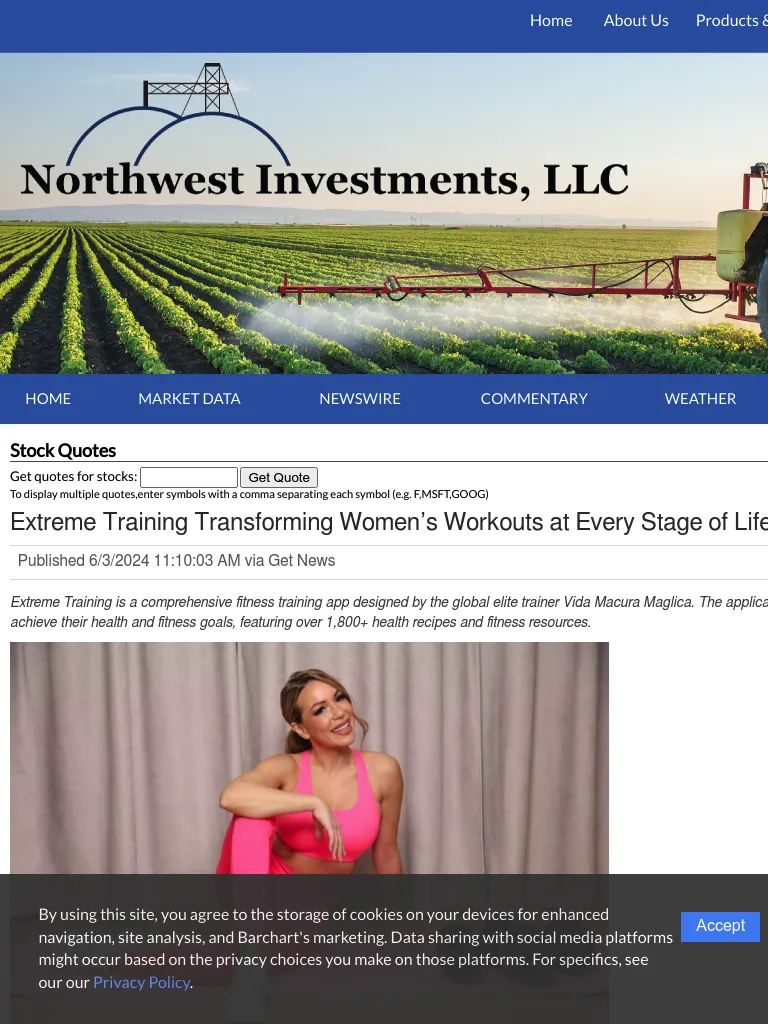Go to the WEATHER section
The image size is (768, 1024).
pos(700,398)
